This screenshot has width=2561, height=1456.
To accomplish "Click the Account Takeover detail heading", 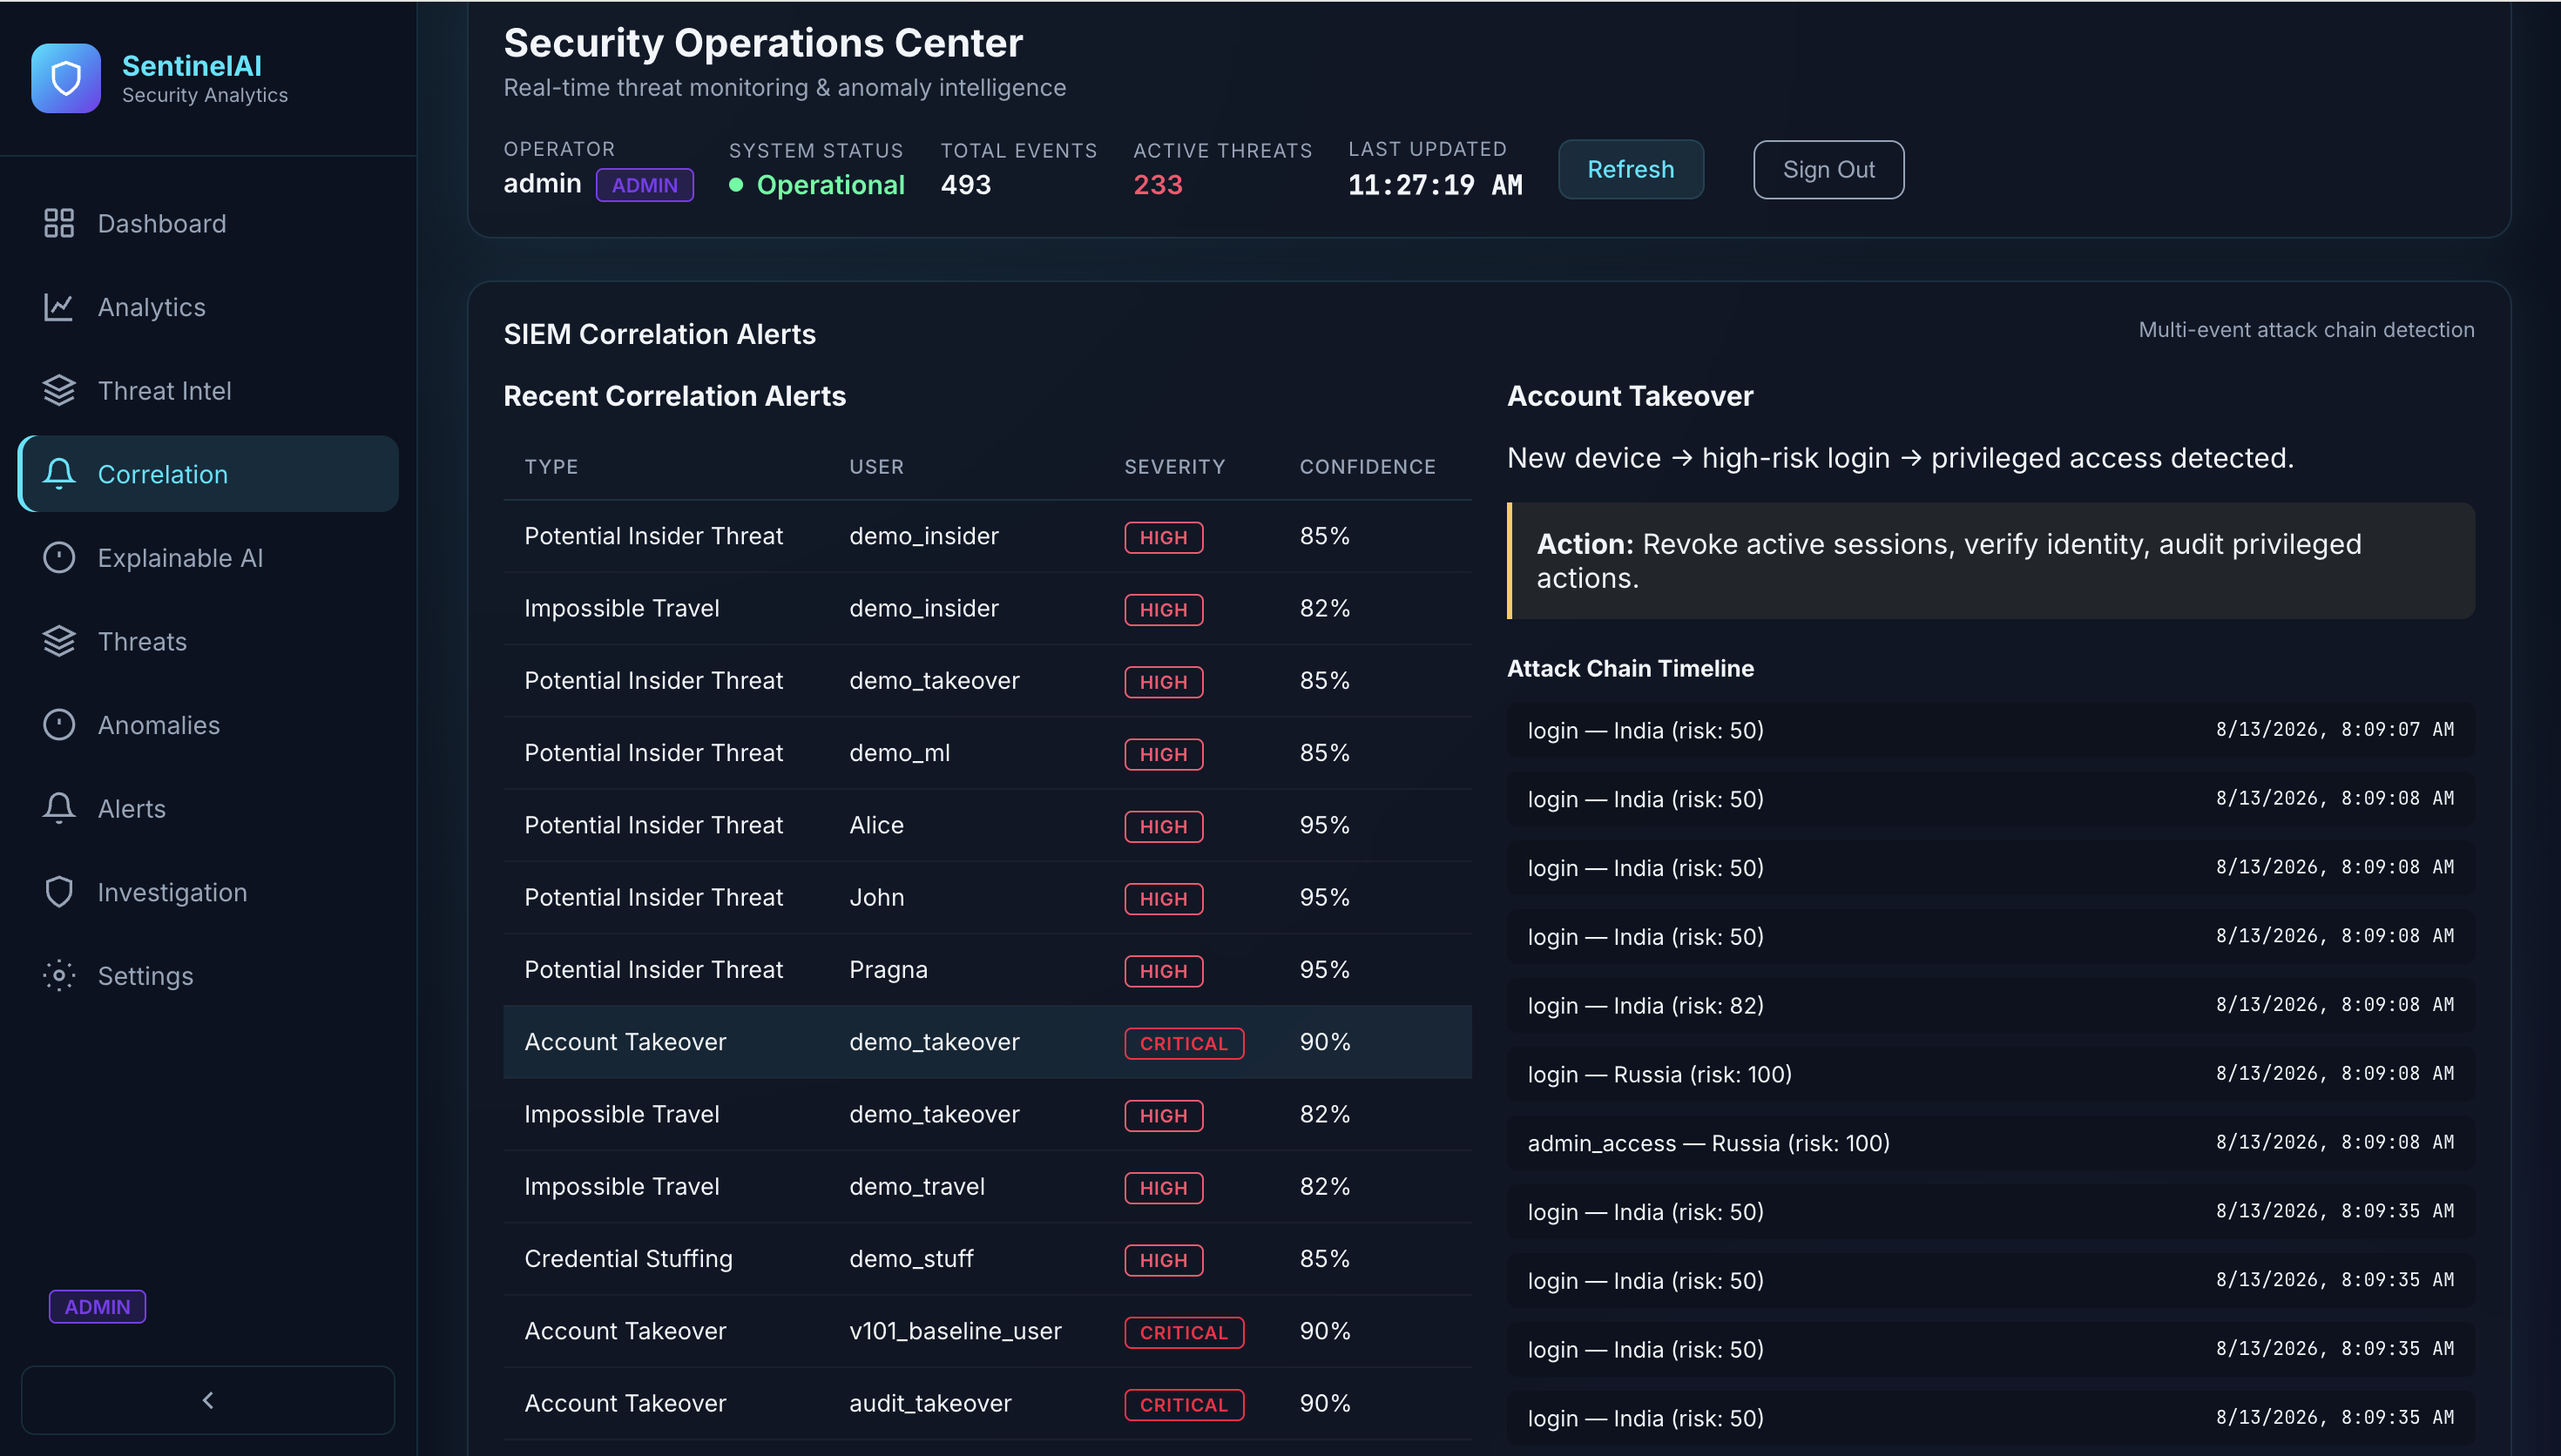I will 1630,396.
